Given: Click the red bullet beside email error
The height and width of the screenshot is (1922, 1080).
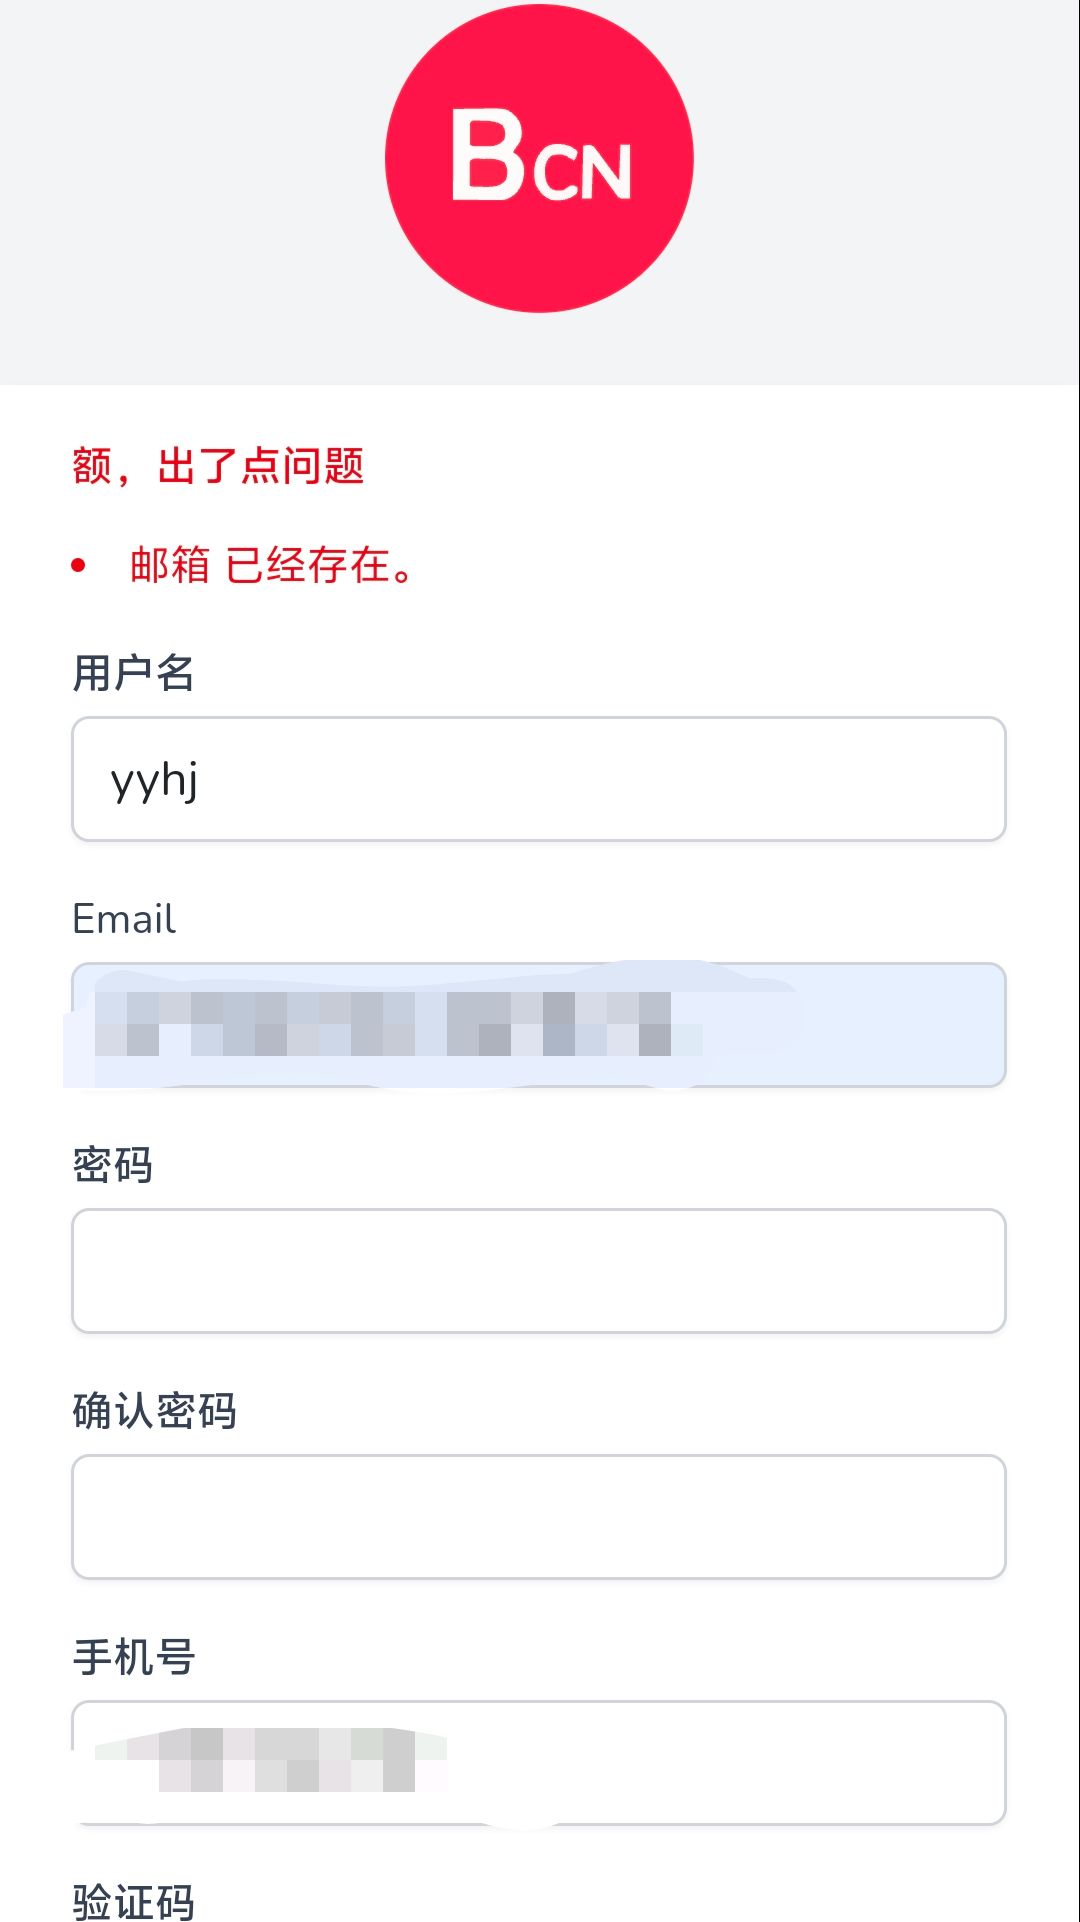Looking at the screenshot, I should click(x=79, y=566).
